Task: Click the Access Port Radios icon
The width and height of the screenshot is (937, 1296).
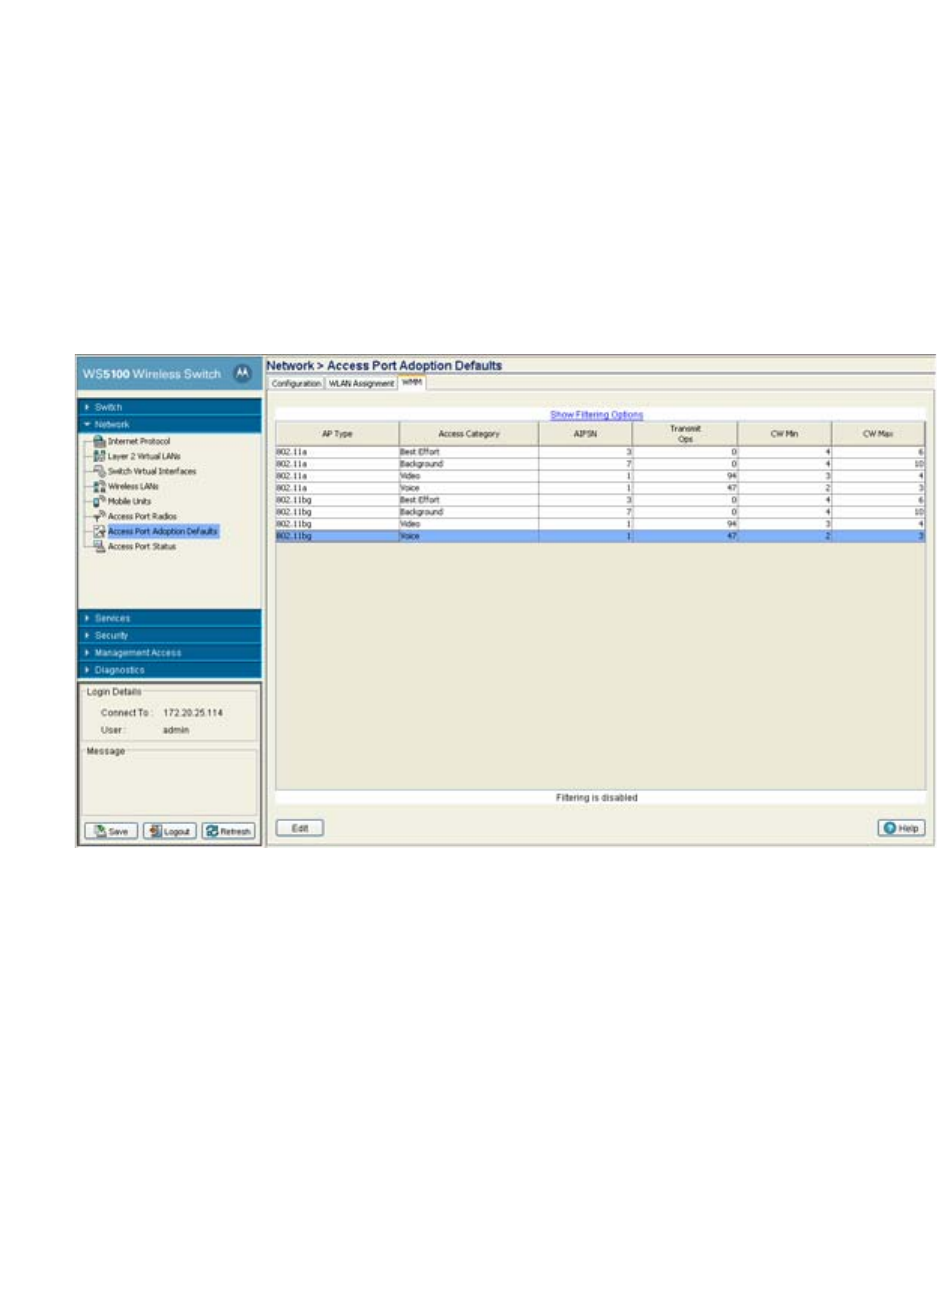Action: (x=99, y=516)
